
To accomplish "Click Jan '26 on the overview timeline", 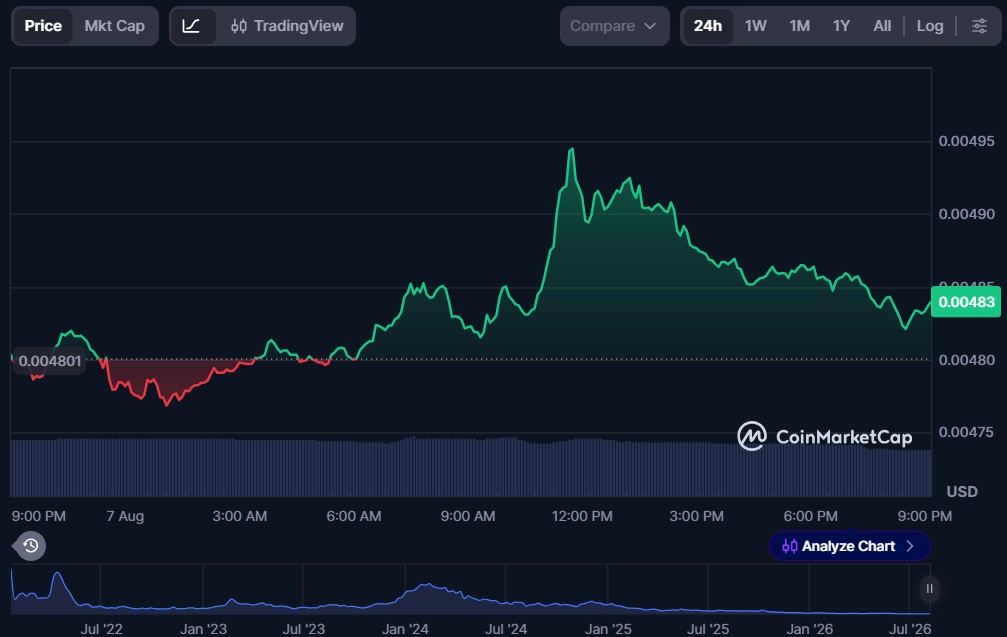I will 810,629.
